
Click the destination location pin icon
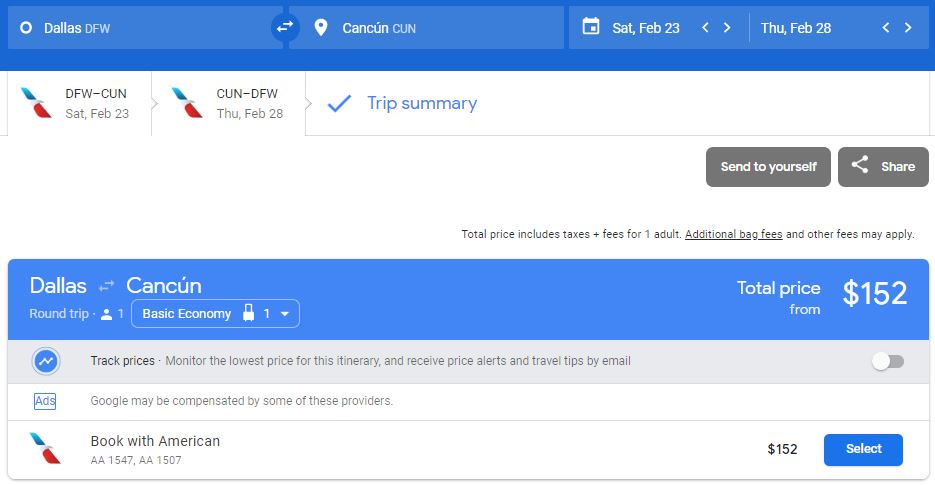click(x=320, y=28)
